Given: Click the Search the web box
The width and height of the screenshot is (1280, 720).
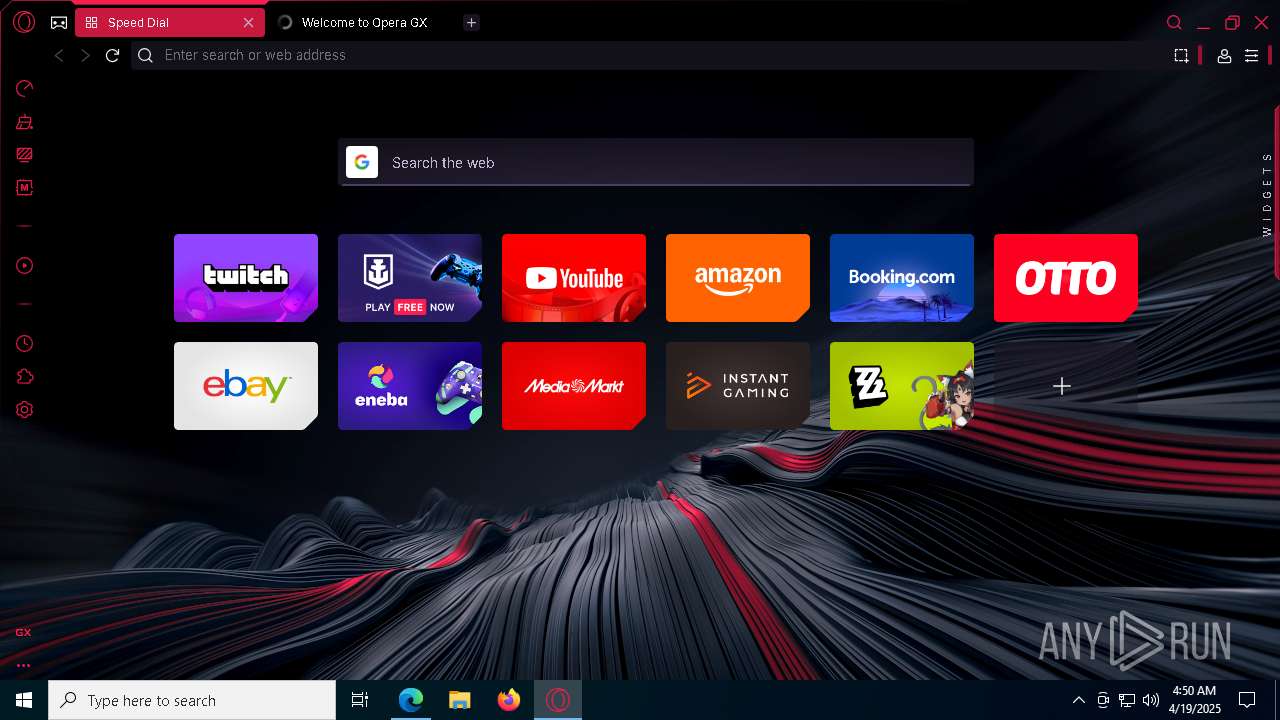Looking at the screenshot, I should pyautogui.click(x=655, y=162).
